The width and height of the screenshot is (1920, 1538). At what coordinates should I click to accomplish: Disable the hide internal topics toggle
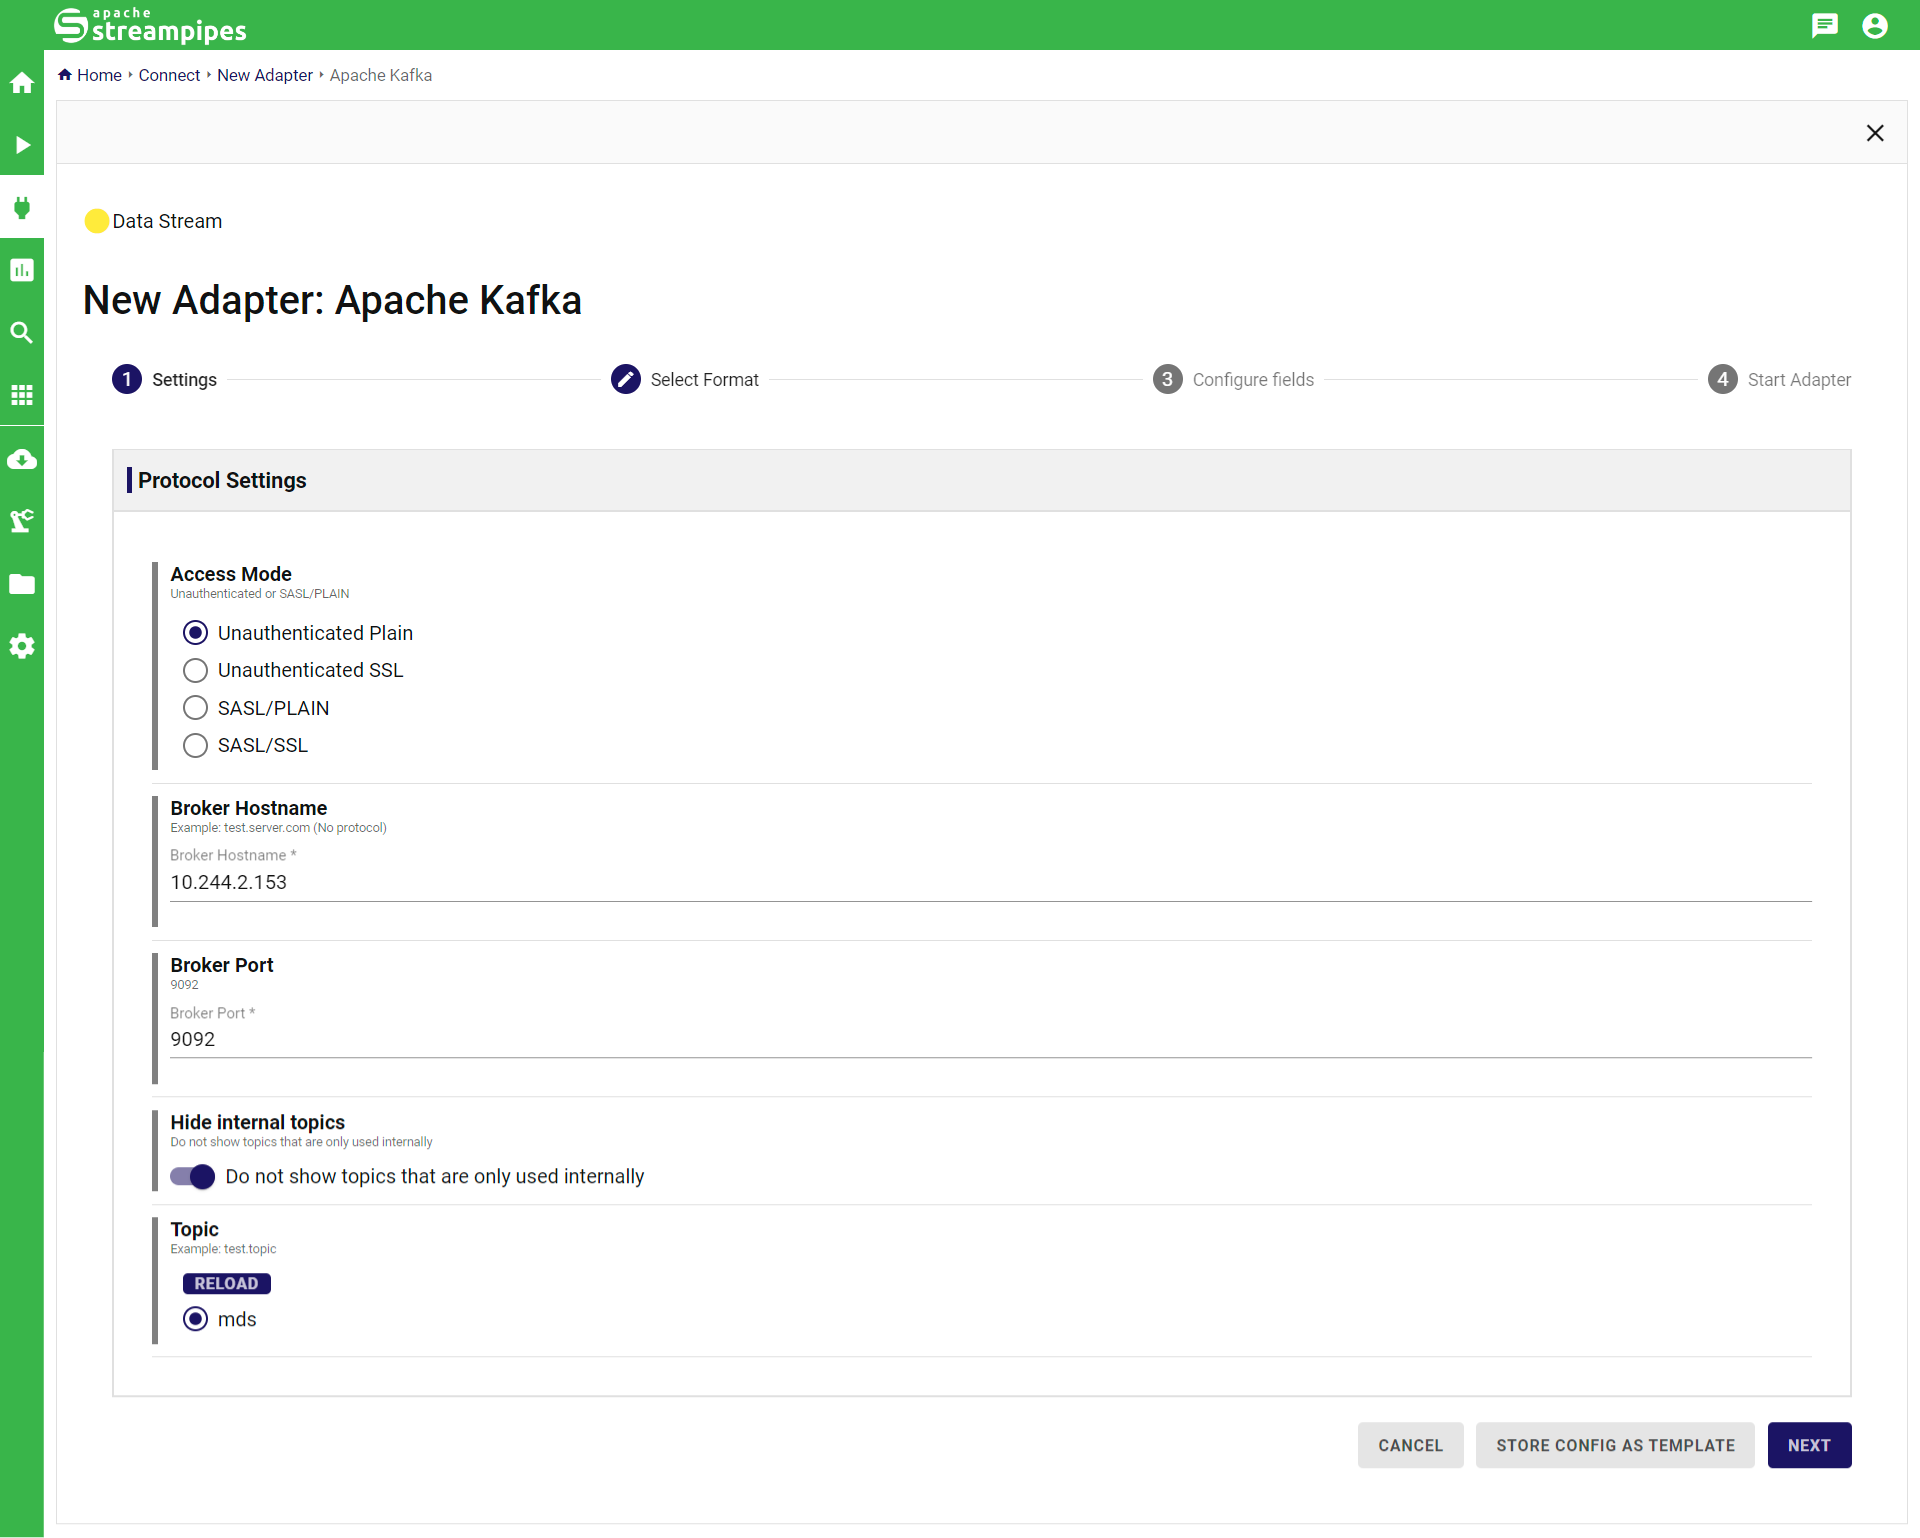pos(192,1177)
